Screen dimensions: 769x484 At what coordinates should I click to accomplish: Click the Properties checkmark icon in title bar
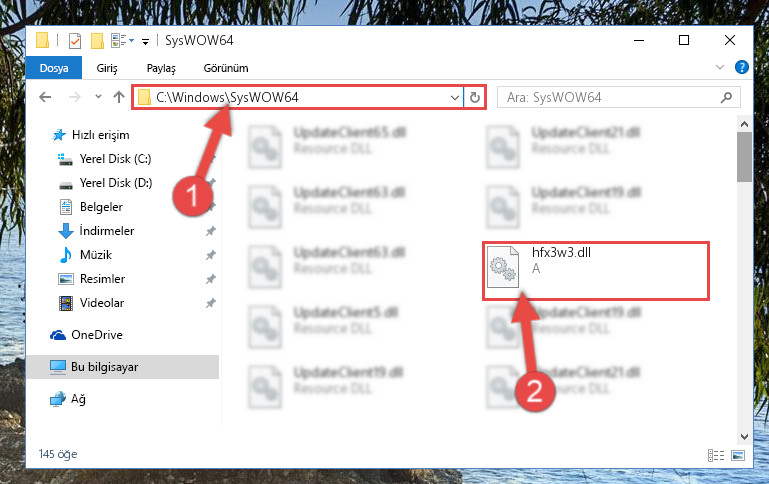(75, 41)
